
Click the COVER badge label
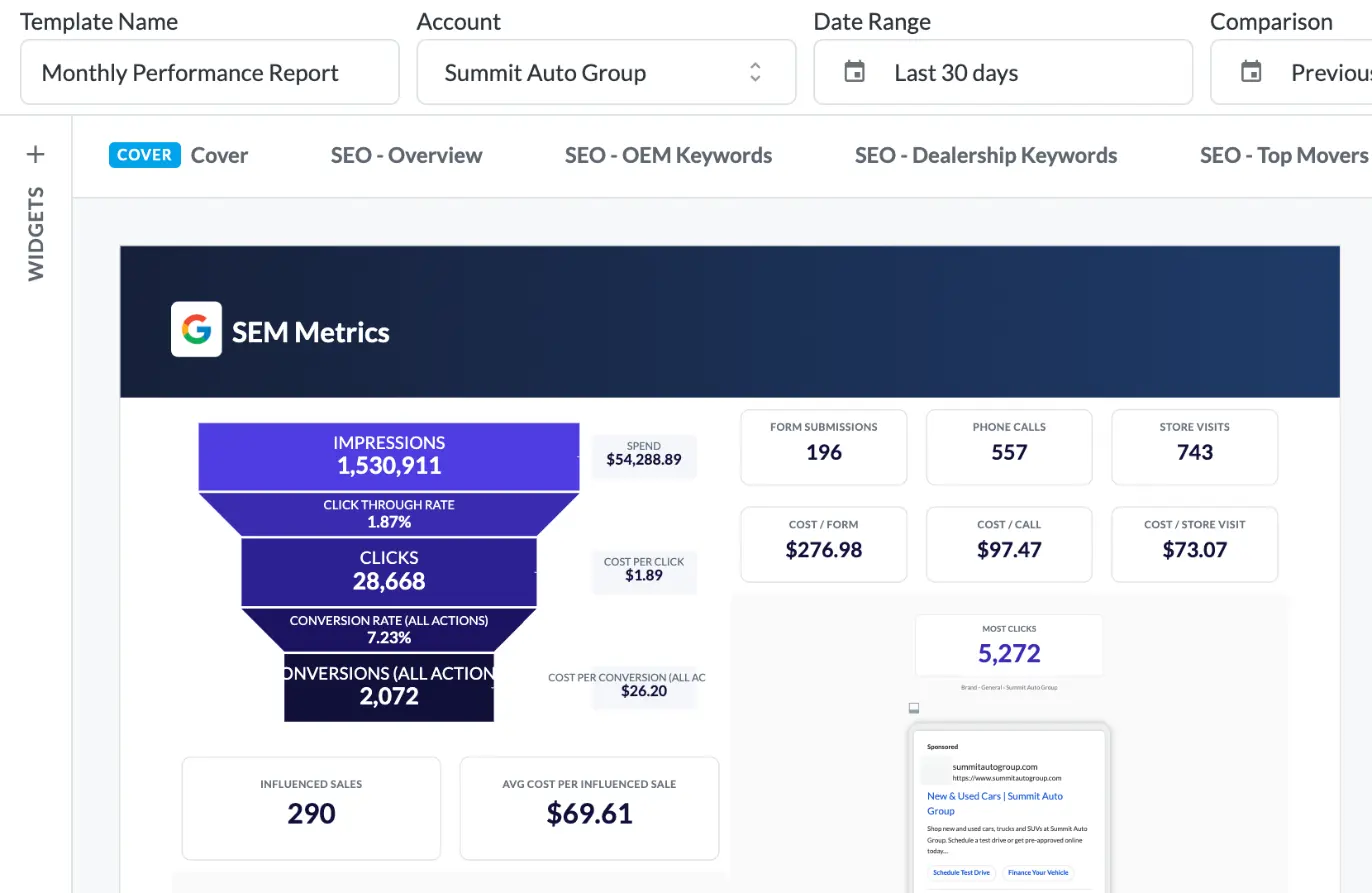coord(145,155)
